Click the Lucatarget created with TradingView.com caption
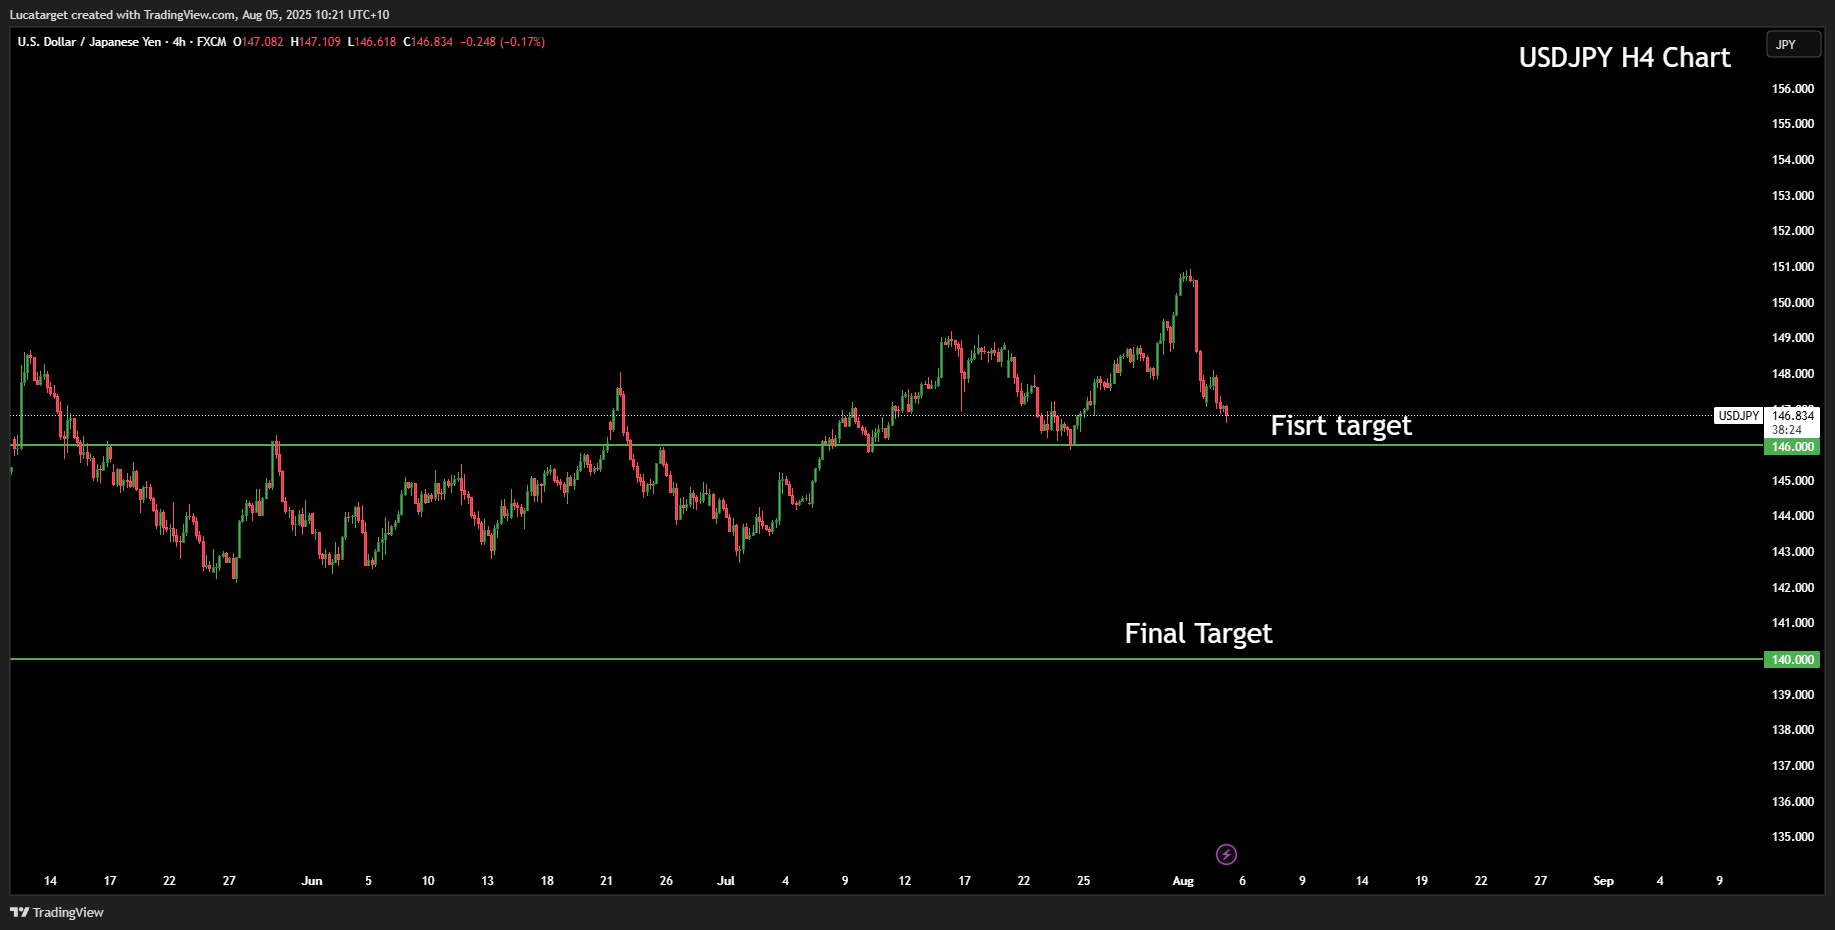 click(199, 15)
